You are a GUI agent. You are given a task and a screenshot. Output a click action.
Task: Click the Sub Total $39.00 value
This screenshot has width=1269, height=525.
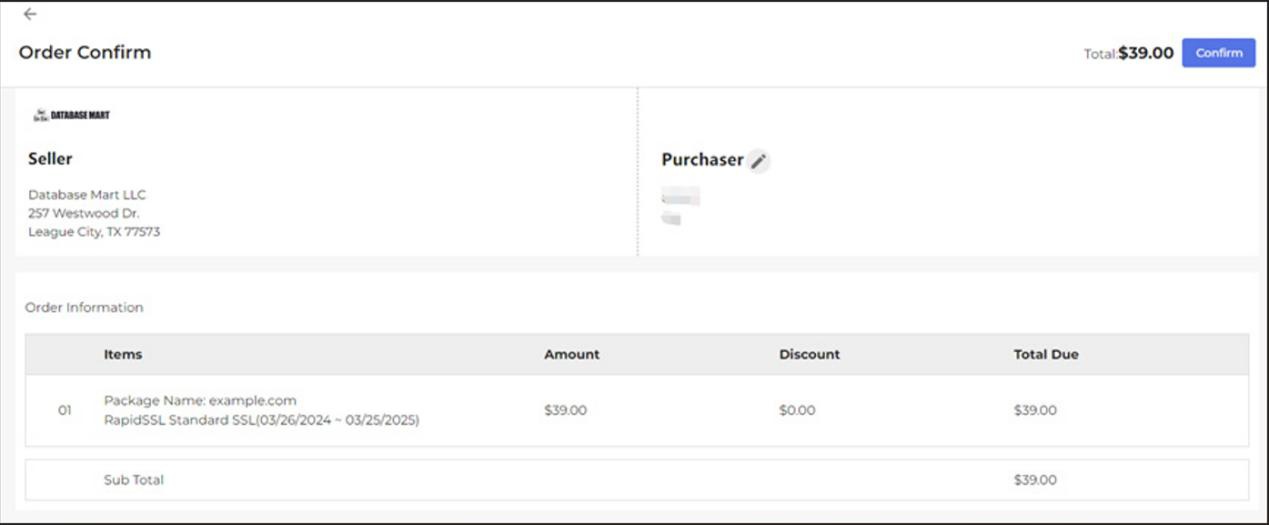1035,480
